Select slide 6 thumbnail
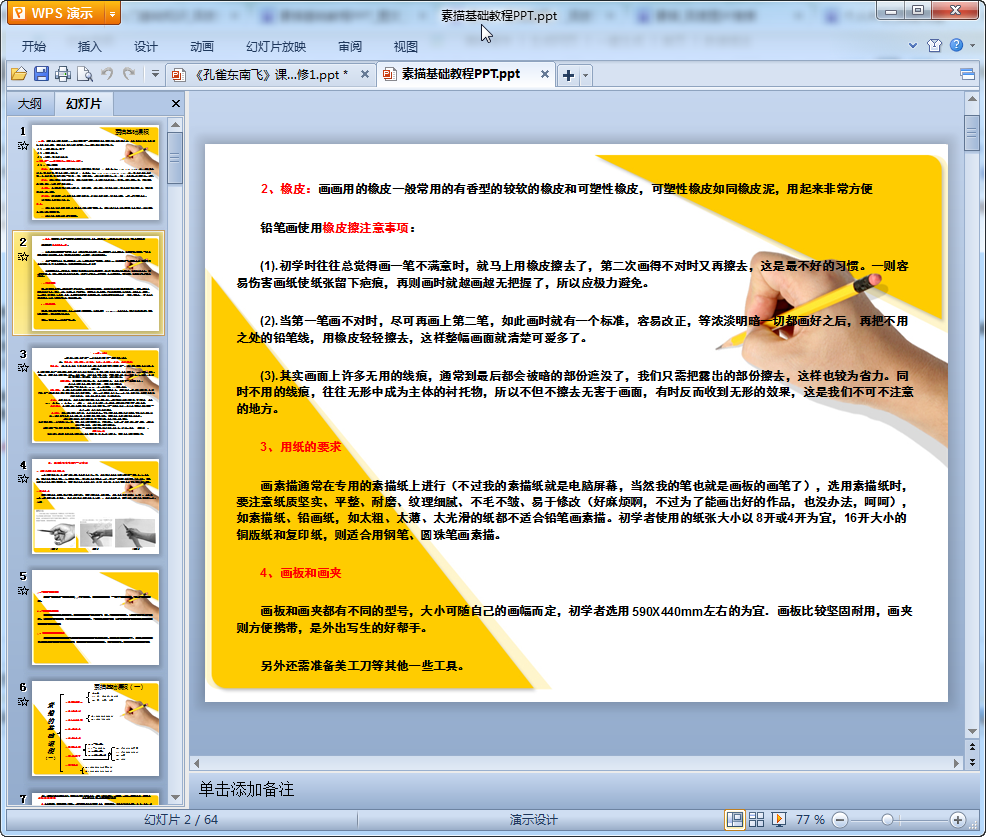 tap(96, 729)
